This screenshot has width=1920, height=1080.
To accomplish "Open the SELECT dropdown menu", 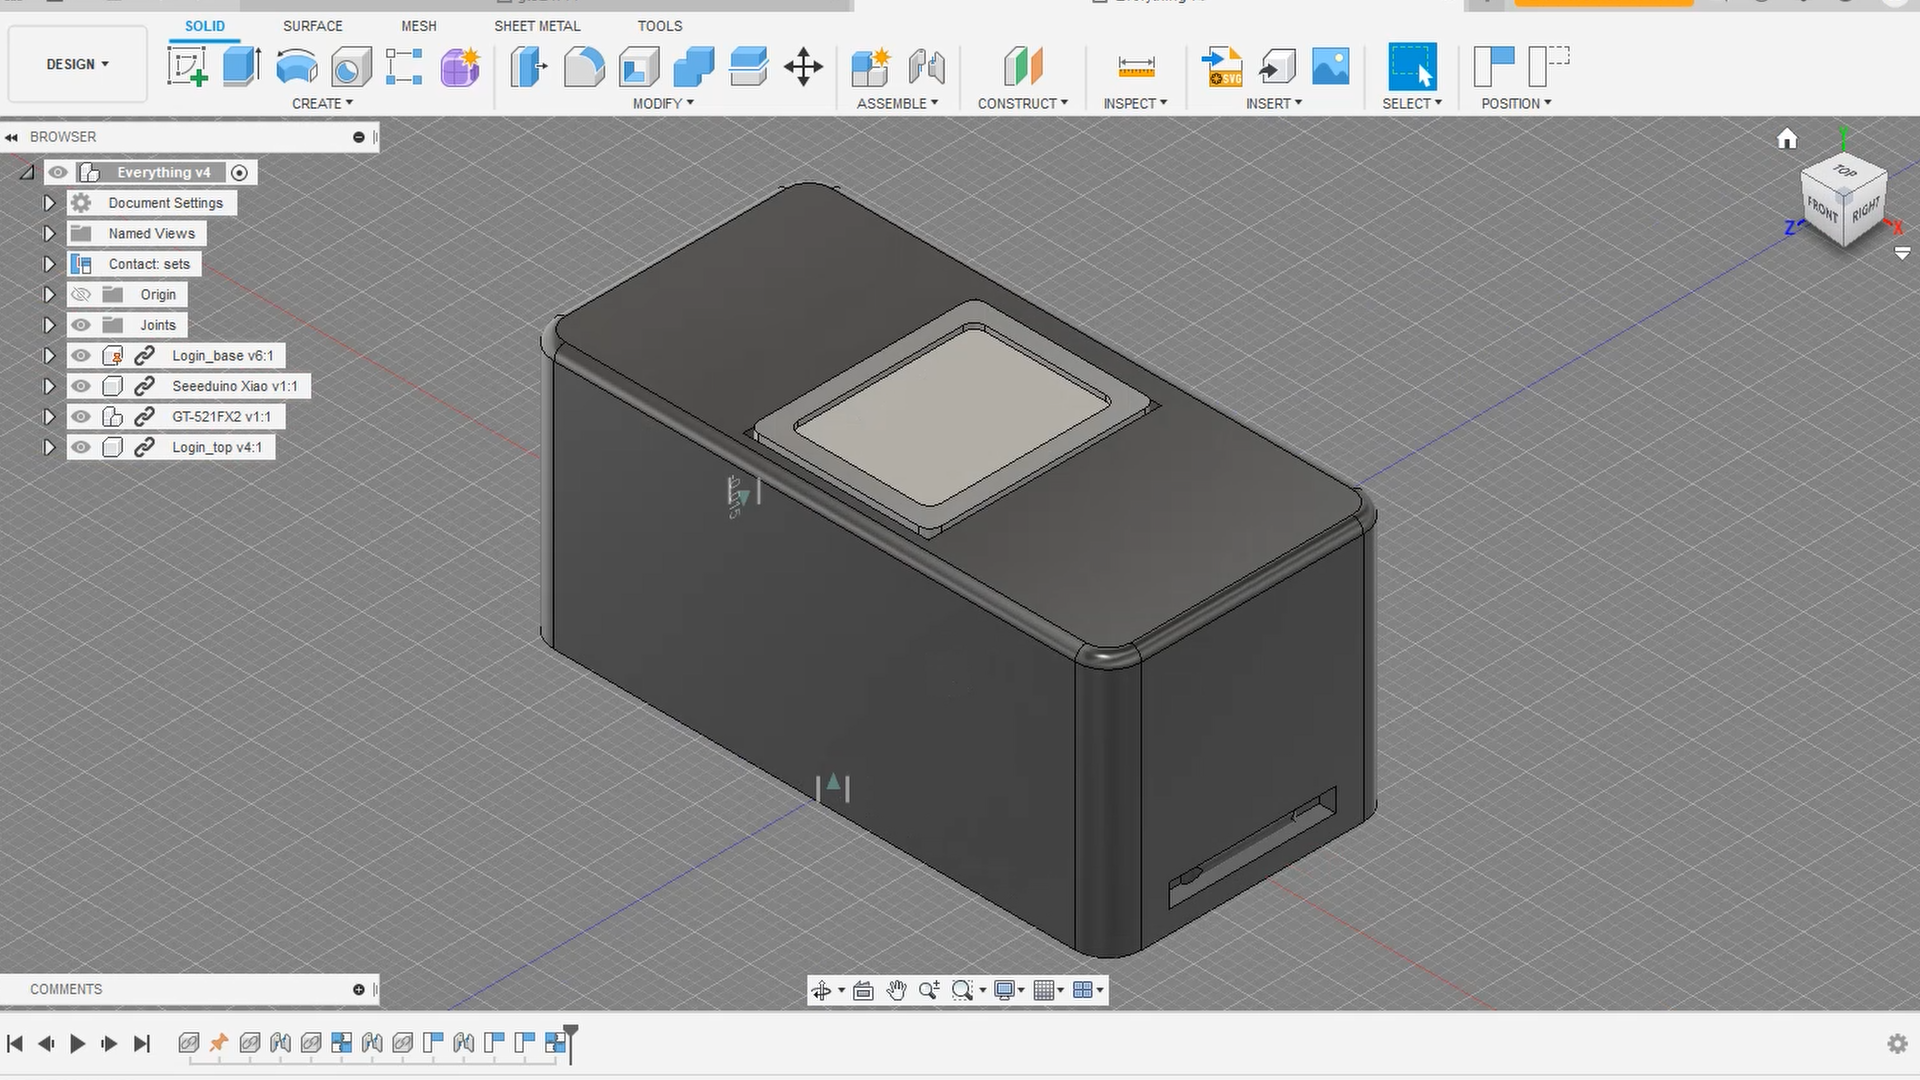I will coord(1412,103).
